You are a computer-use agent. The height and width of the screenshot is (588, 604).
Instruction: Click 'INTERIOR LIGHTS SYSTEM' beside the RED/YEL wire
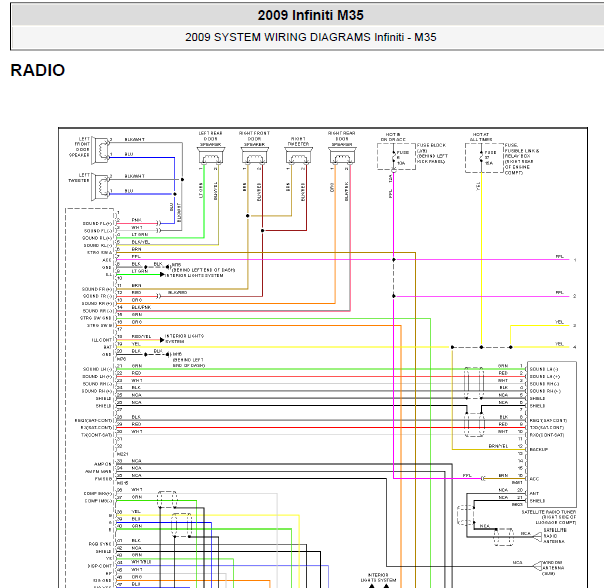[185, 339]
